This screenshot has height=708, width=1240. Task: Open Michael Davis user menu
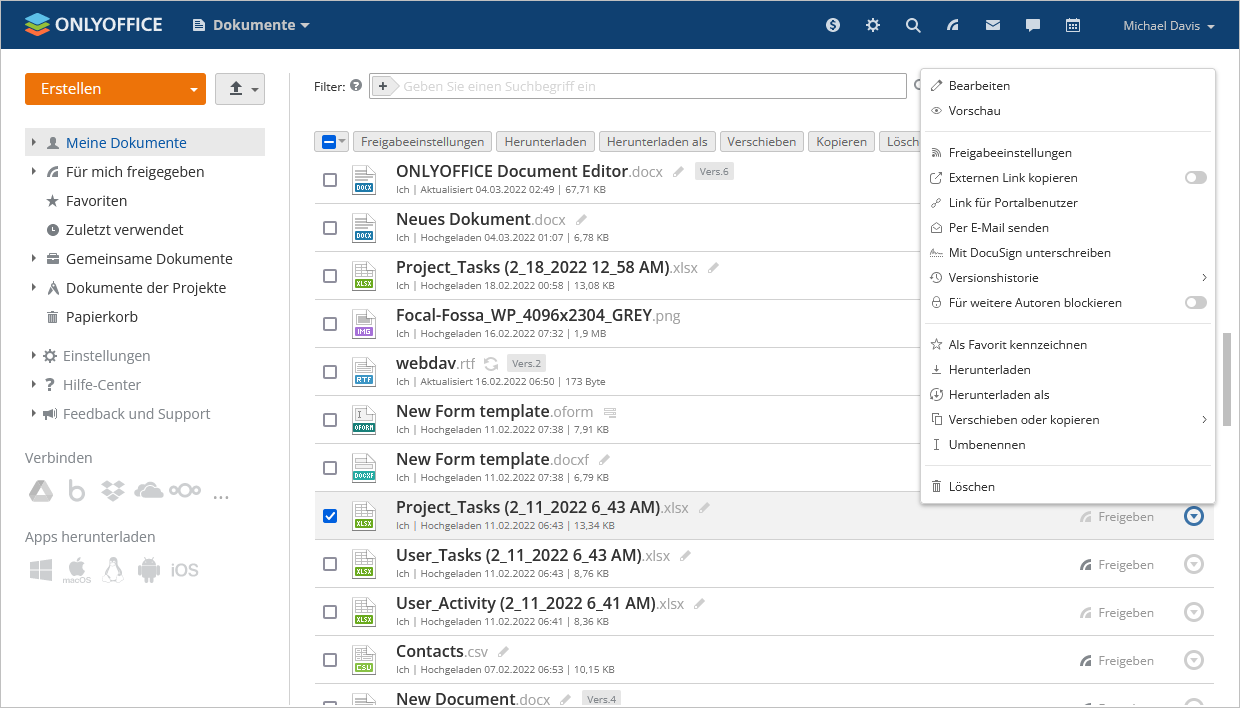(x=1169, y=26)
